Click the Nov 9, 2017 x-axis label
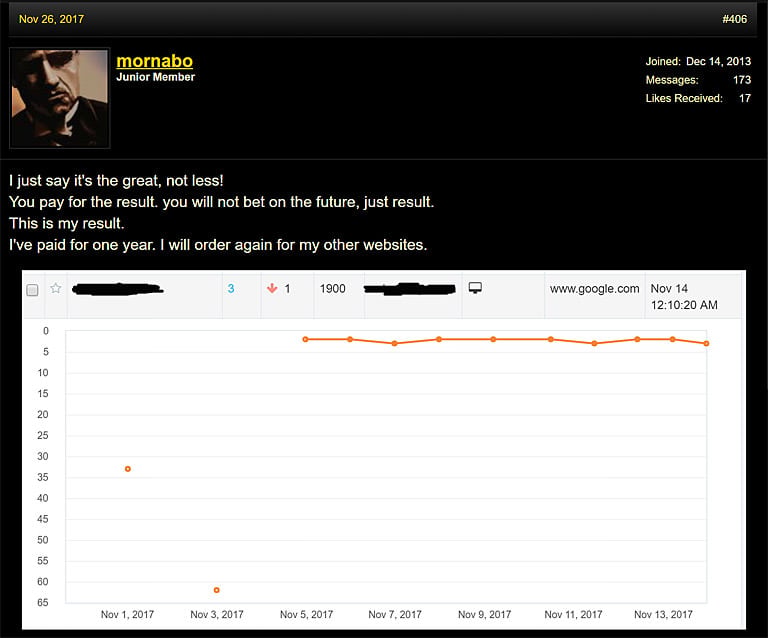 coord(484,614)
